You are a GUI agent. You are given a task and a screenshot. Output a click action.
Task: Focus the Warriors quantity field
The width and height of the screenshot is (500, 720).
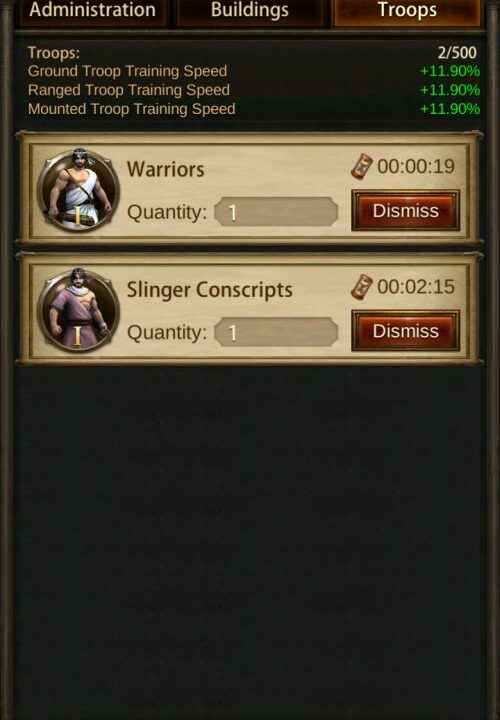click(276, 212)
